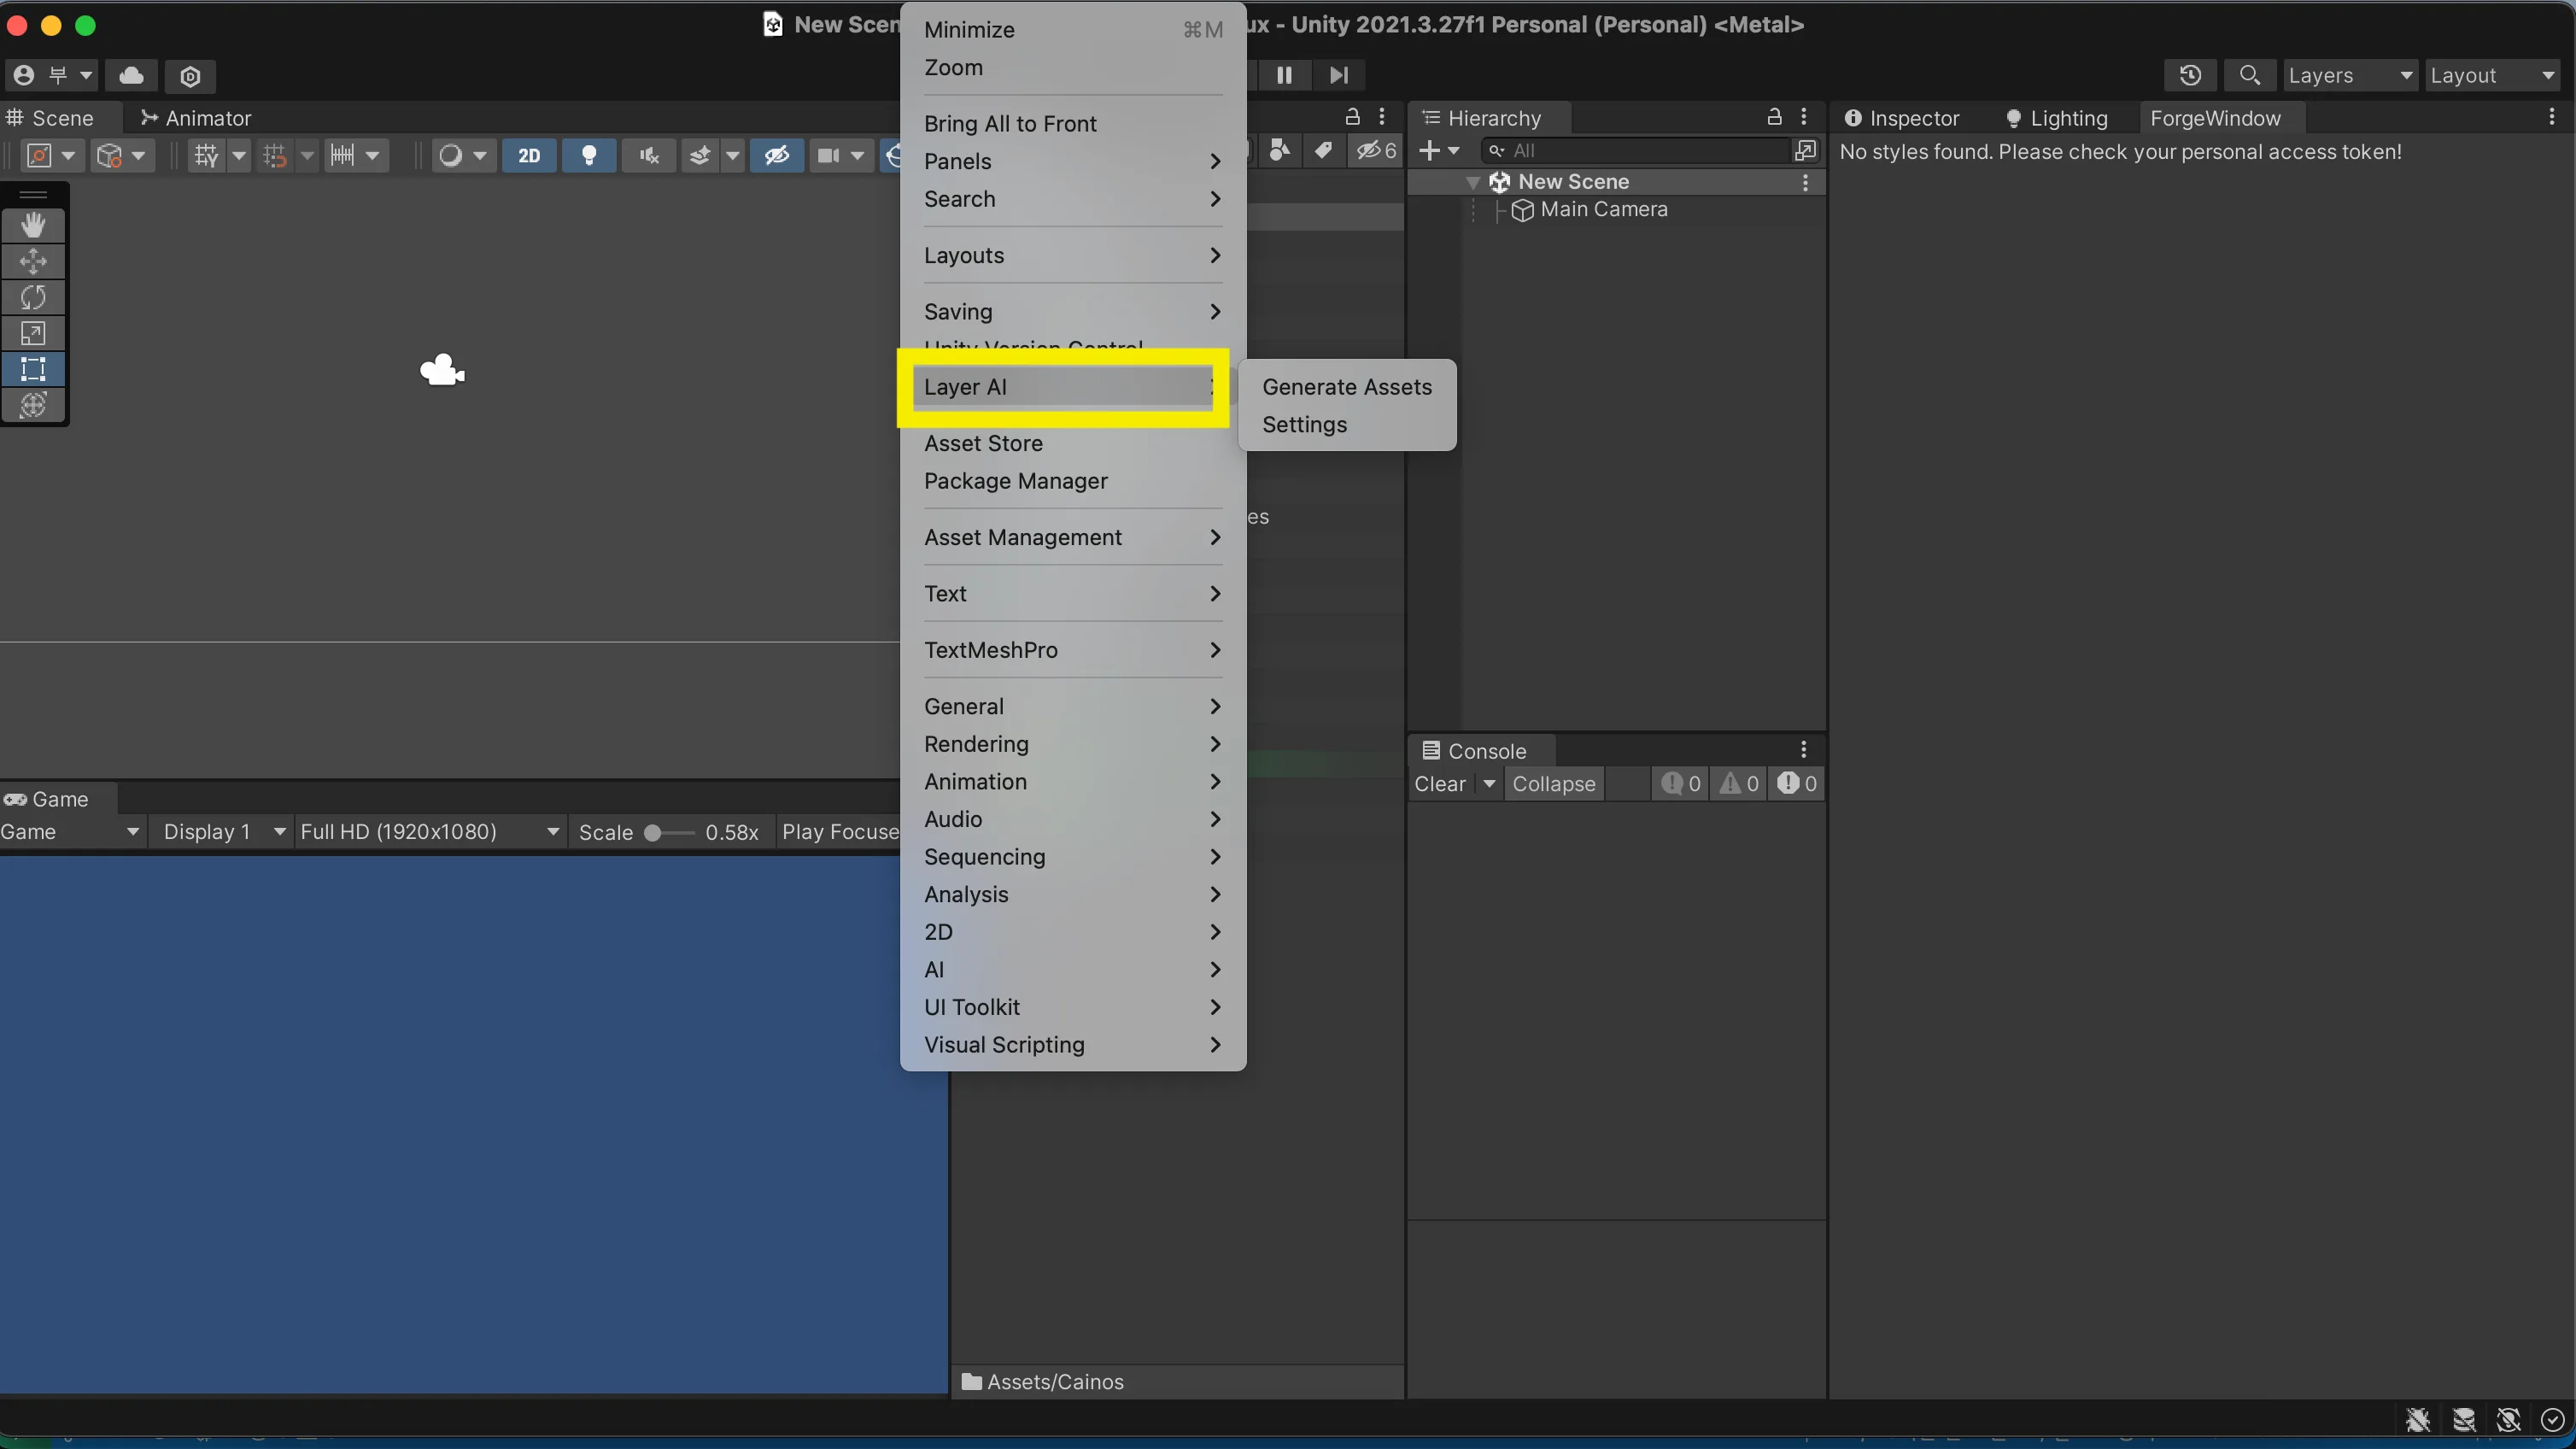2576x1449 pixels.
Task: Select the Rotate tool
Action: coord(33,297)
